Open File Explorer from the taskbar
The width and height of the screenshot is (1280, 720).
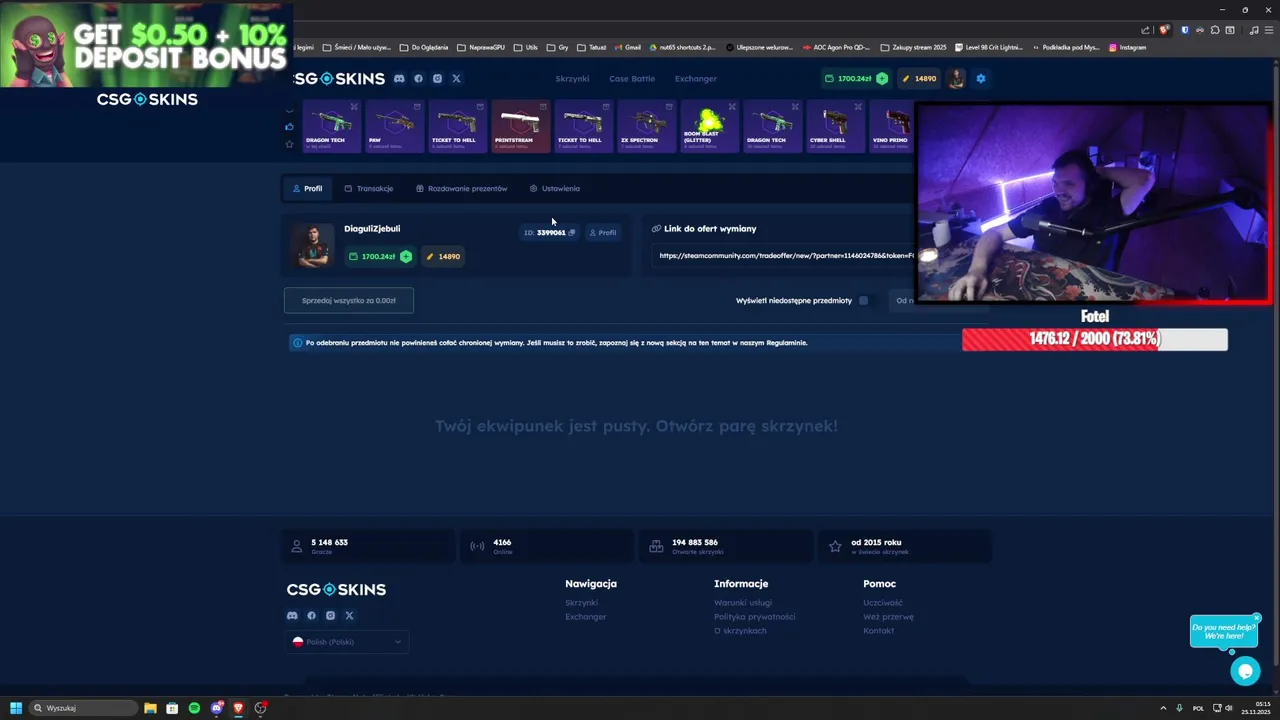point(150,708)
